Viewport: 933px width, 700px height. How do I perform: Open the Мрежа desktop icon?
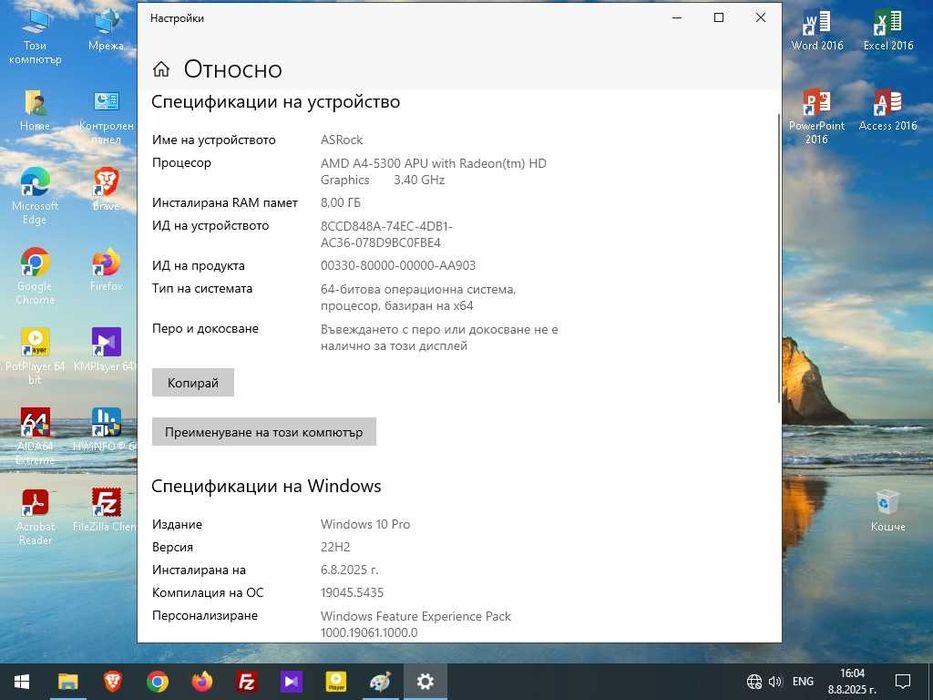pos(106,30)
